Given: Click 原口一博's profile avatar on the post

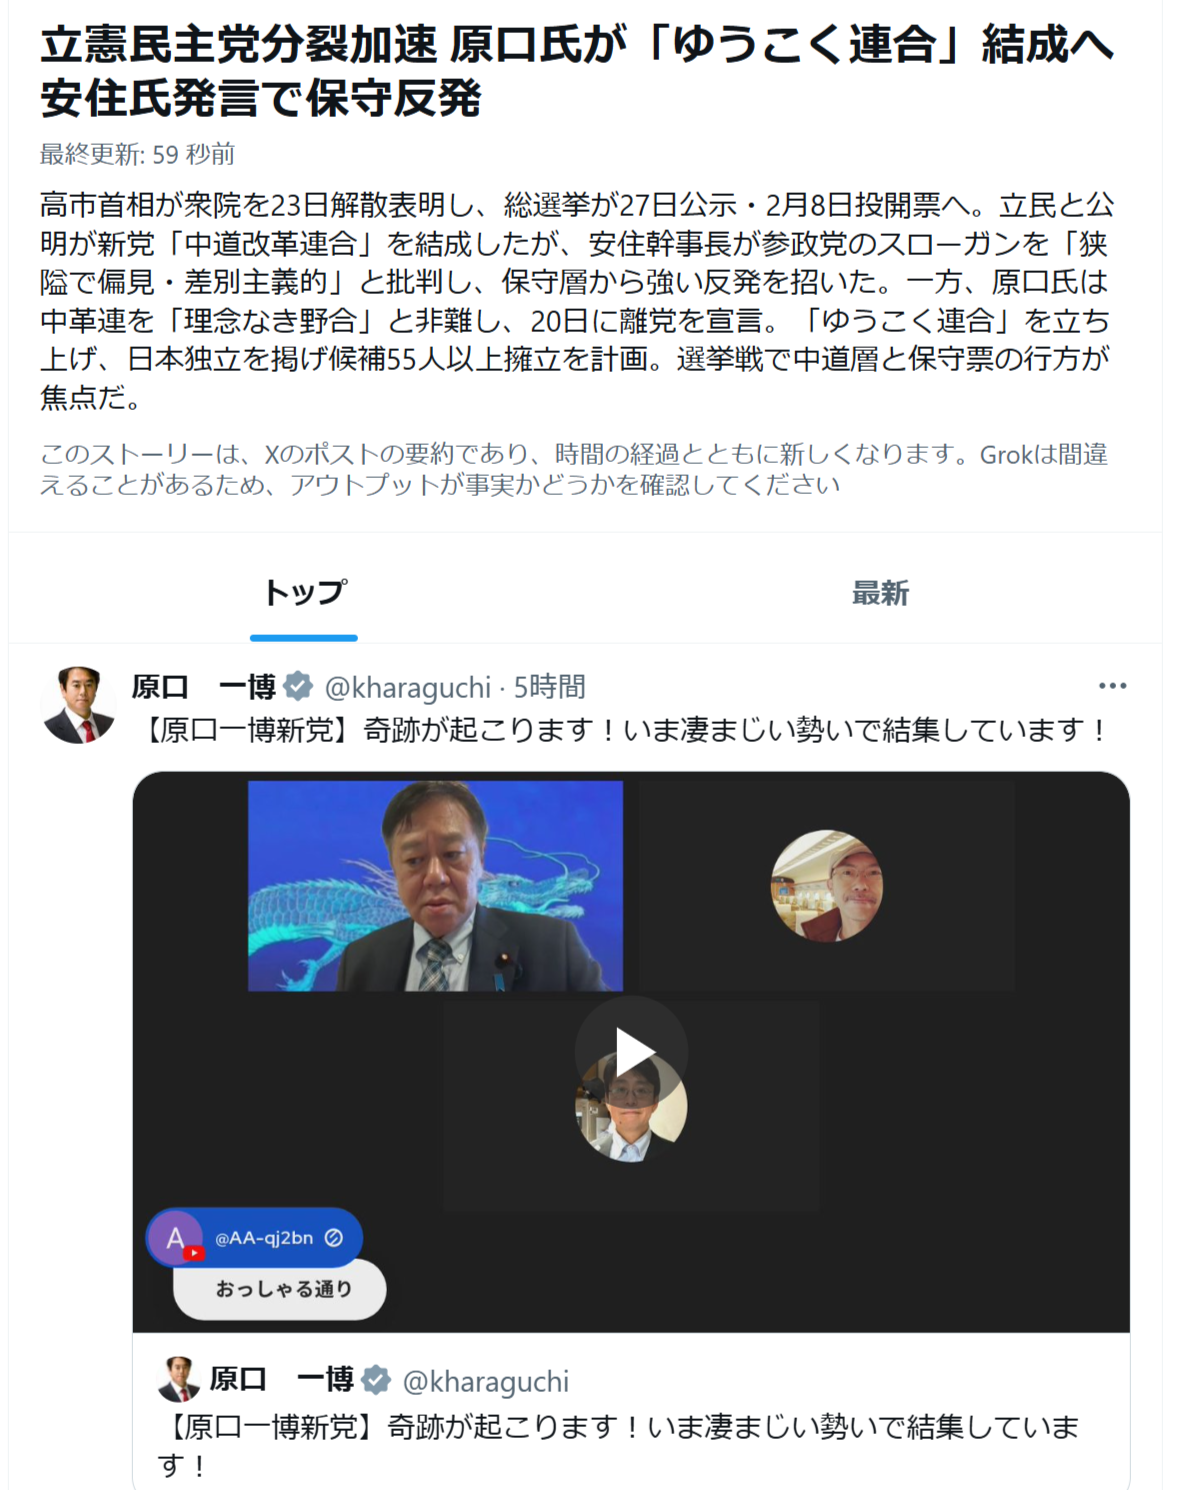Looking at the screenshot, I should 78,705.
